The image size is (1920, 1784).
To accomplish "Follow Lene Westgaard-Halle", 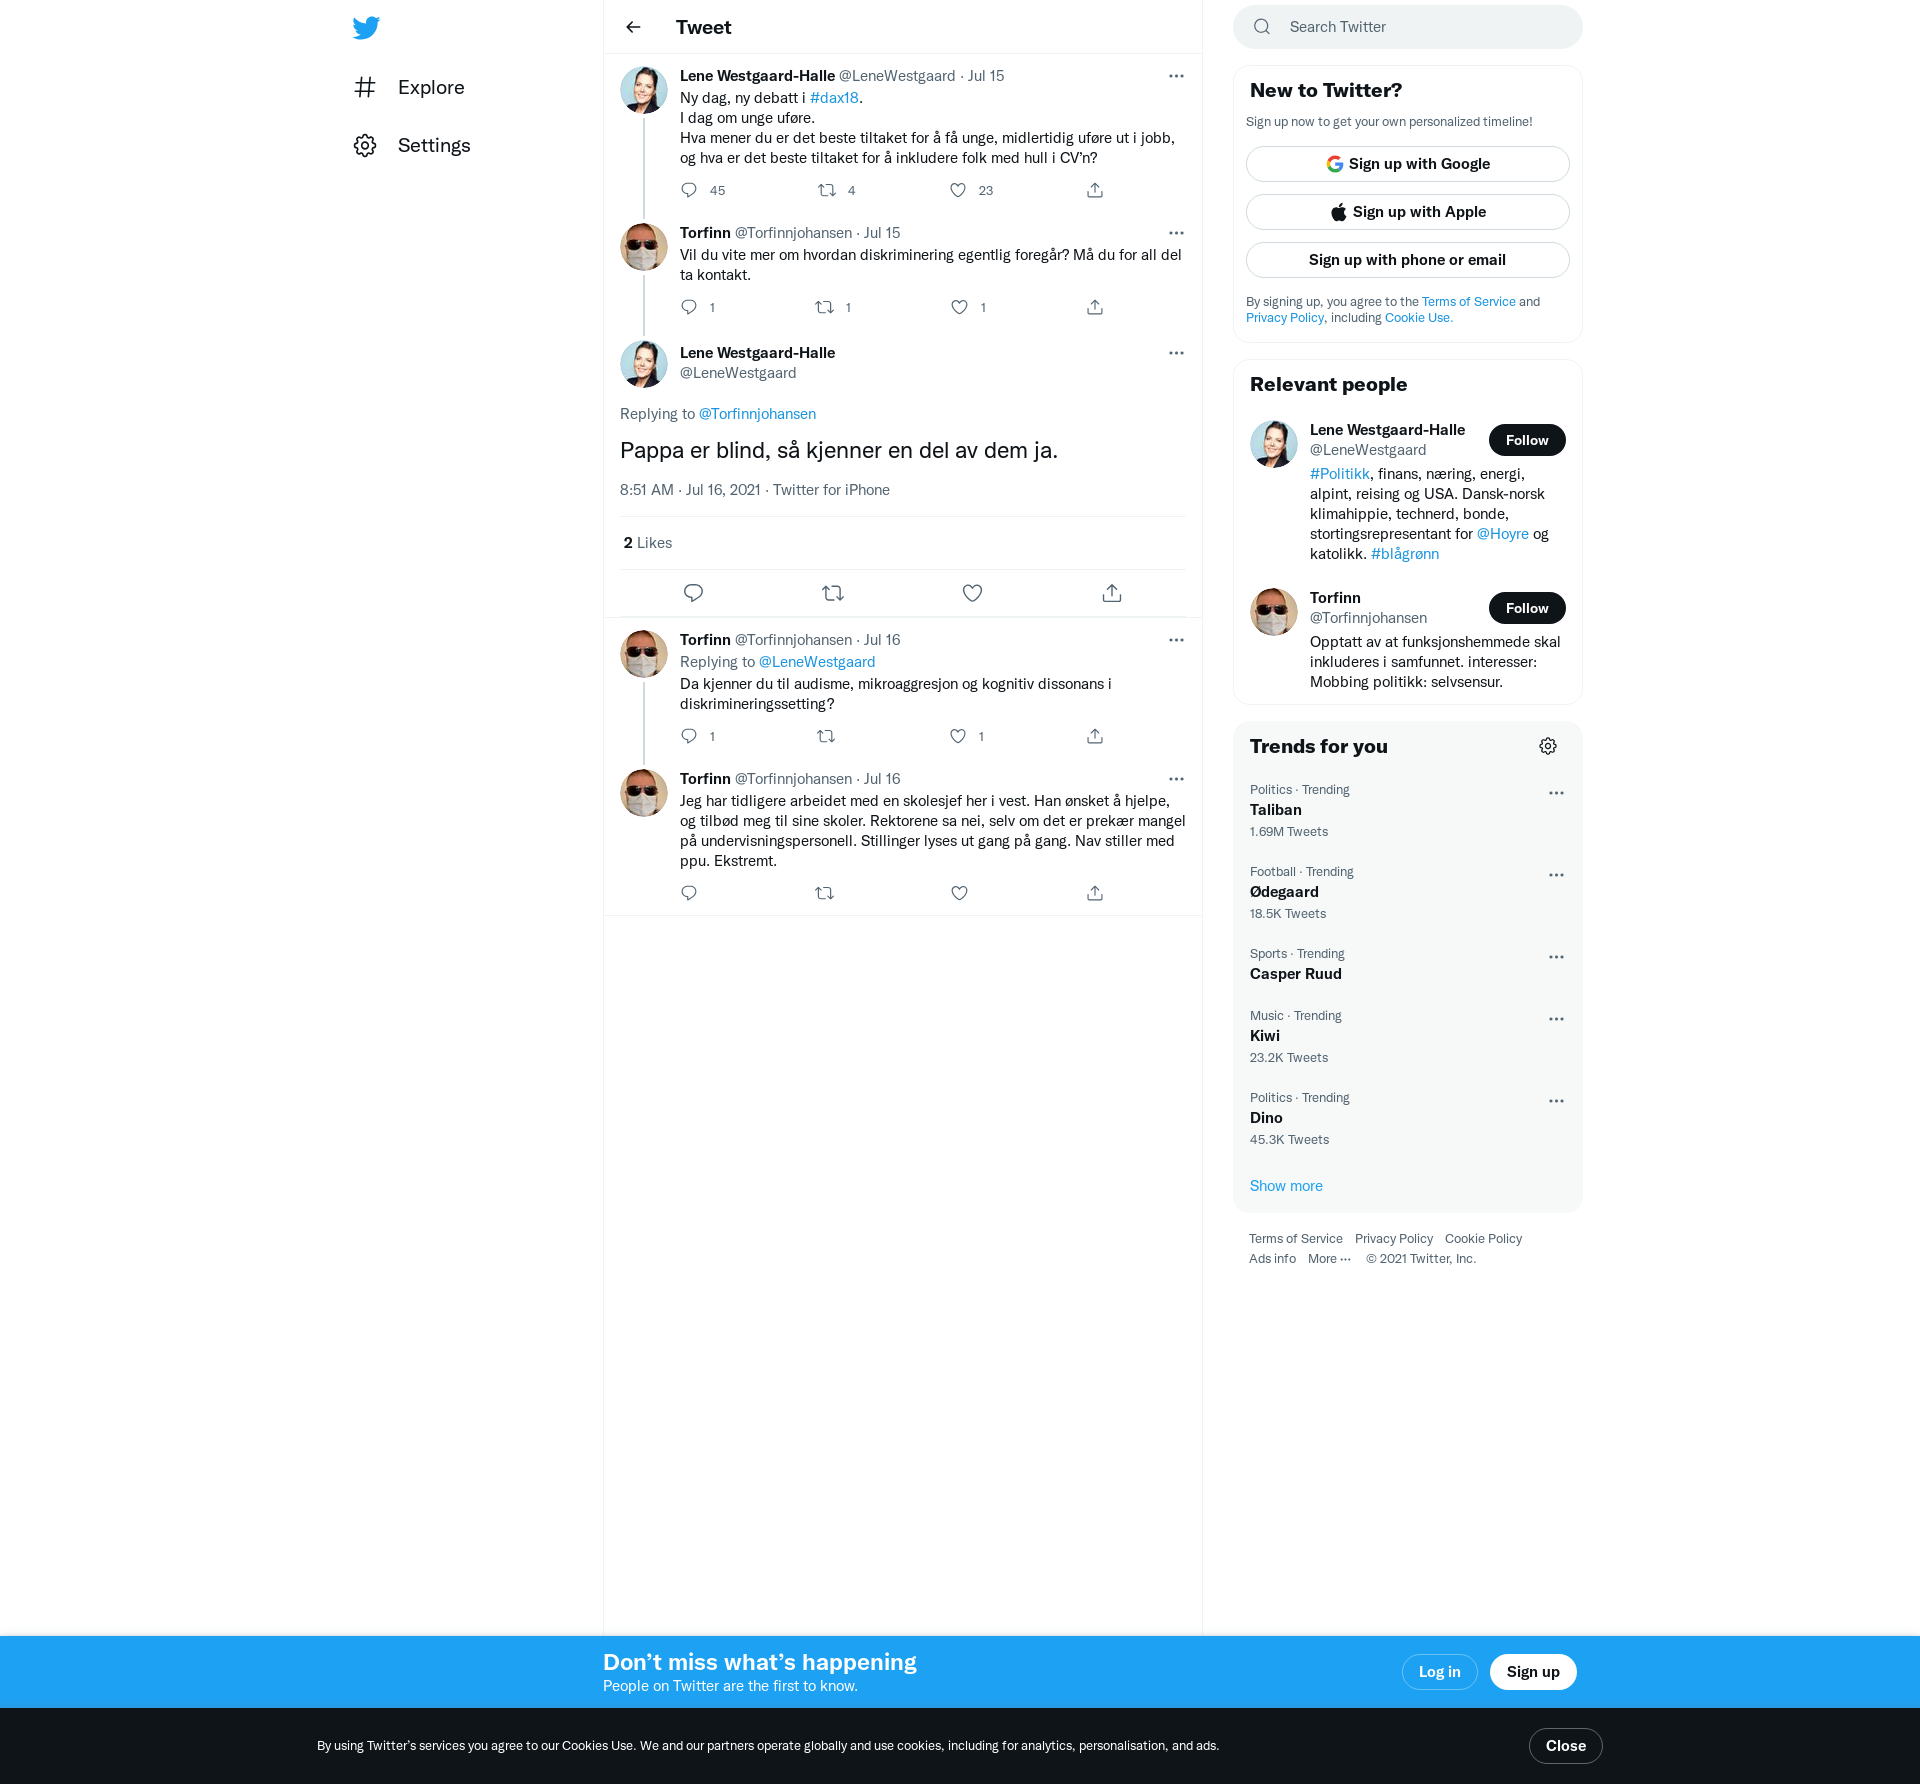I will pos(1526,440).
